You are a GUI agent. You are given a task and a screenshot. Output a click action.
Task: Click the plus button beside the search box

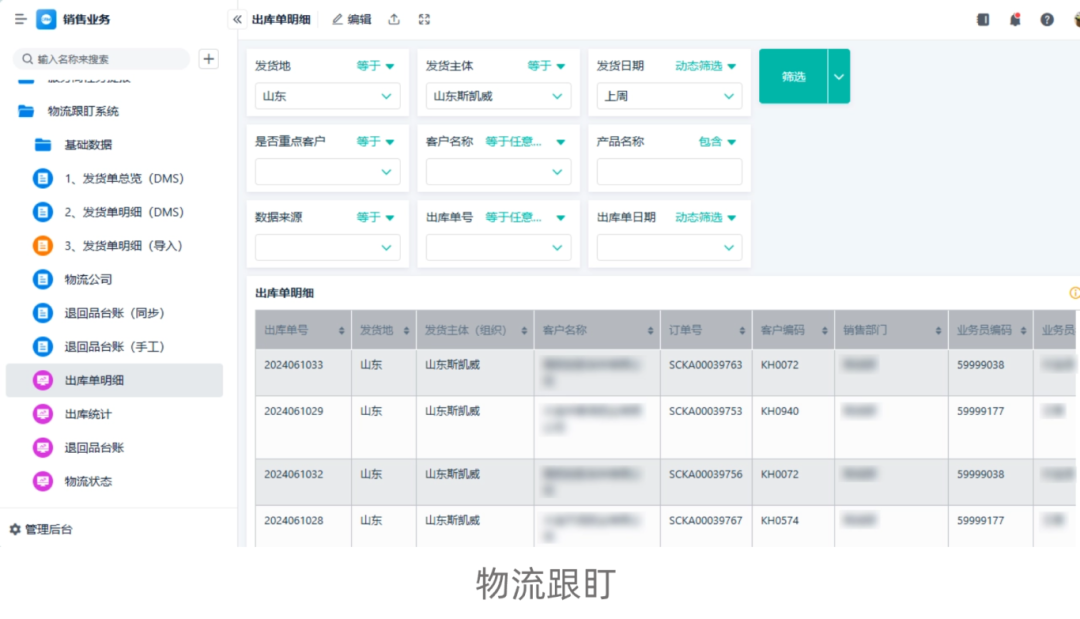pyautogui.click(x=208, y=59)
